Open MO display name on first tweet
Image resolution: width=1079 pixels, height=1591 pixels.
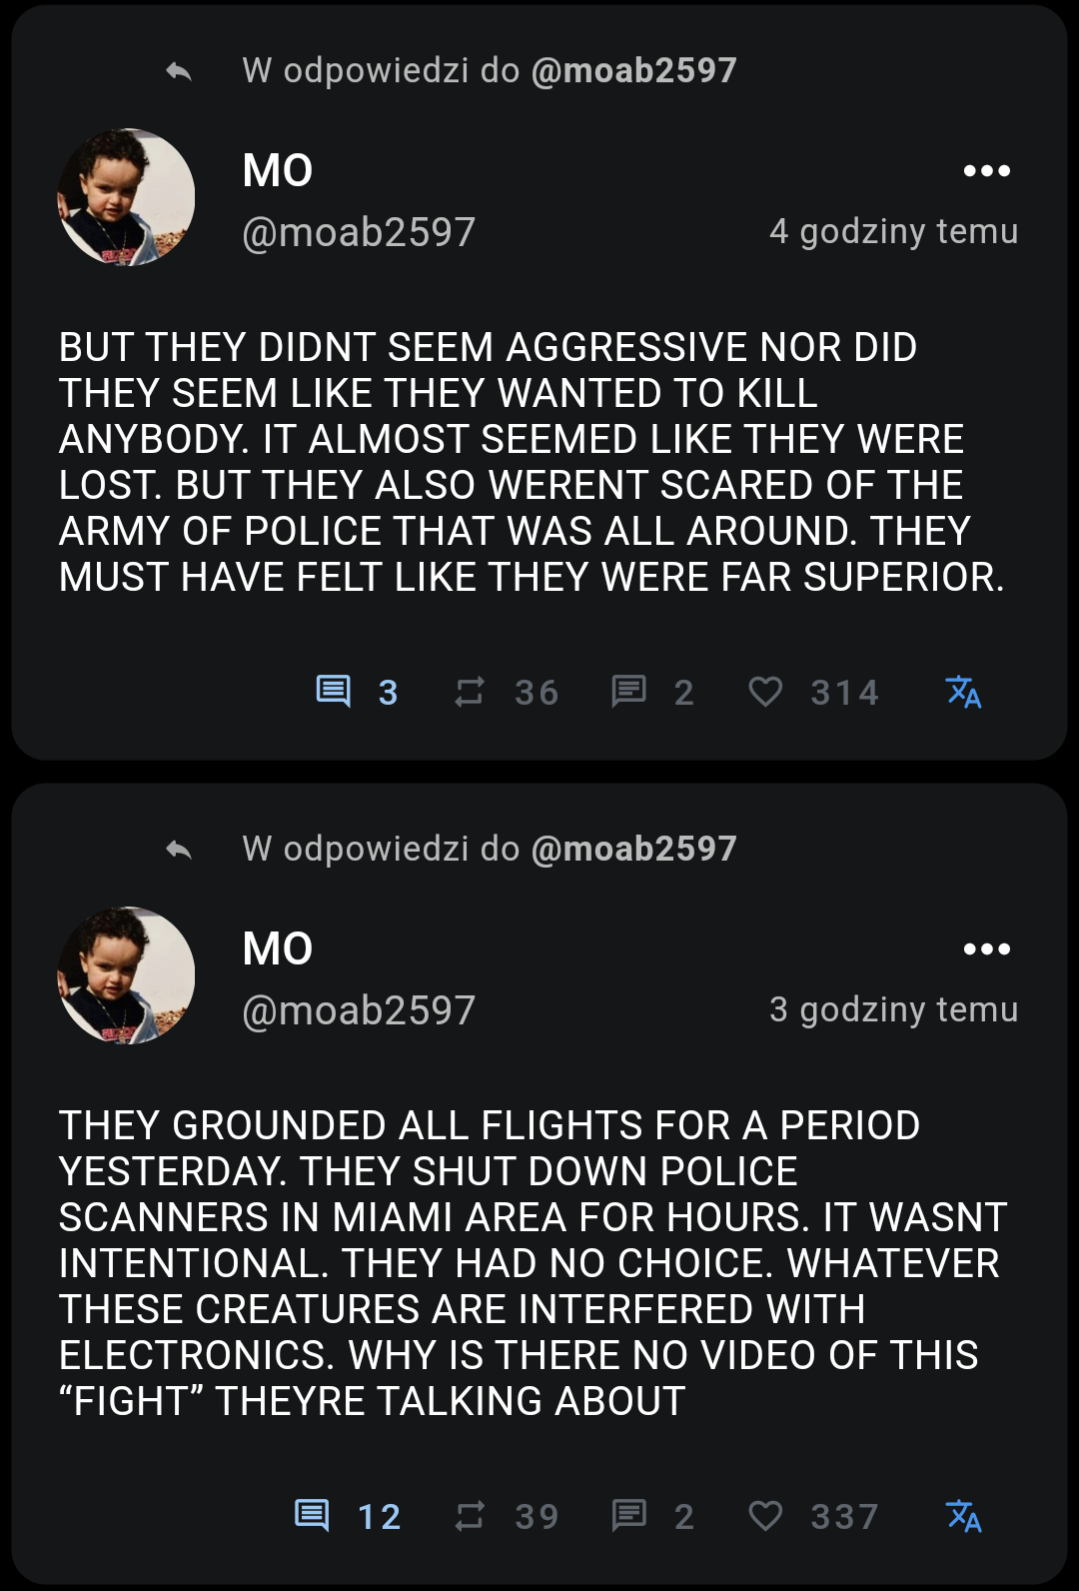point(278,171)
